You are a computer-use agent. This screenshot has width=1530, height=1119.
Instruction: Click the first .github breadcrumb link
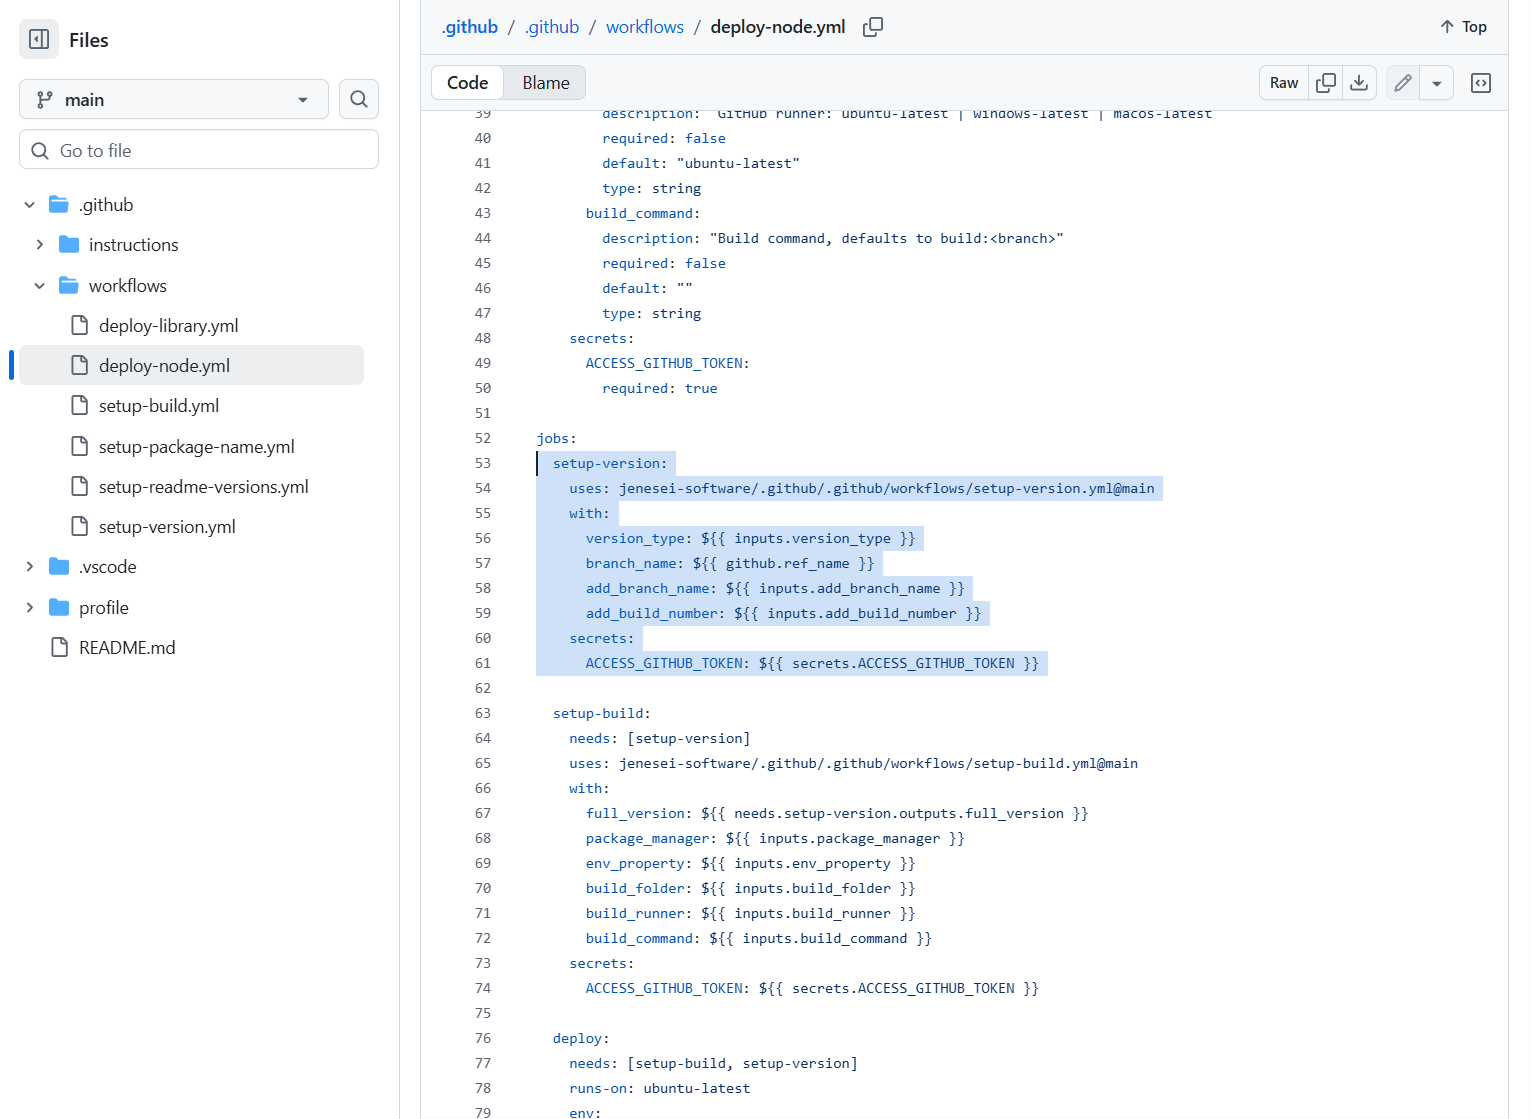[470, 27]
